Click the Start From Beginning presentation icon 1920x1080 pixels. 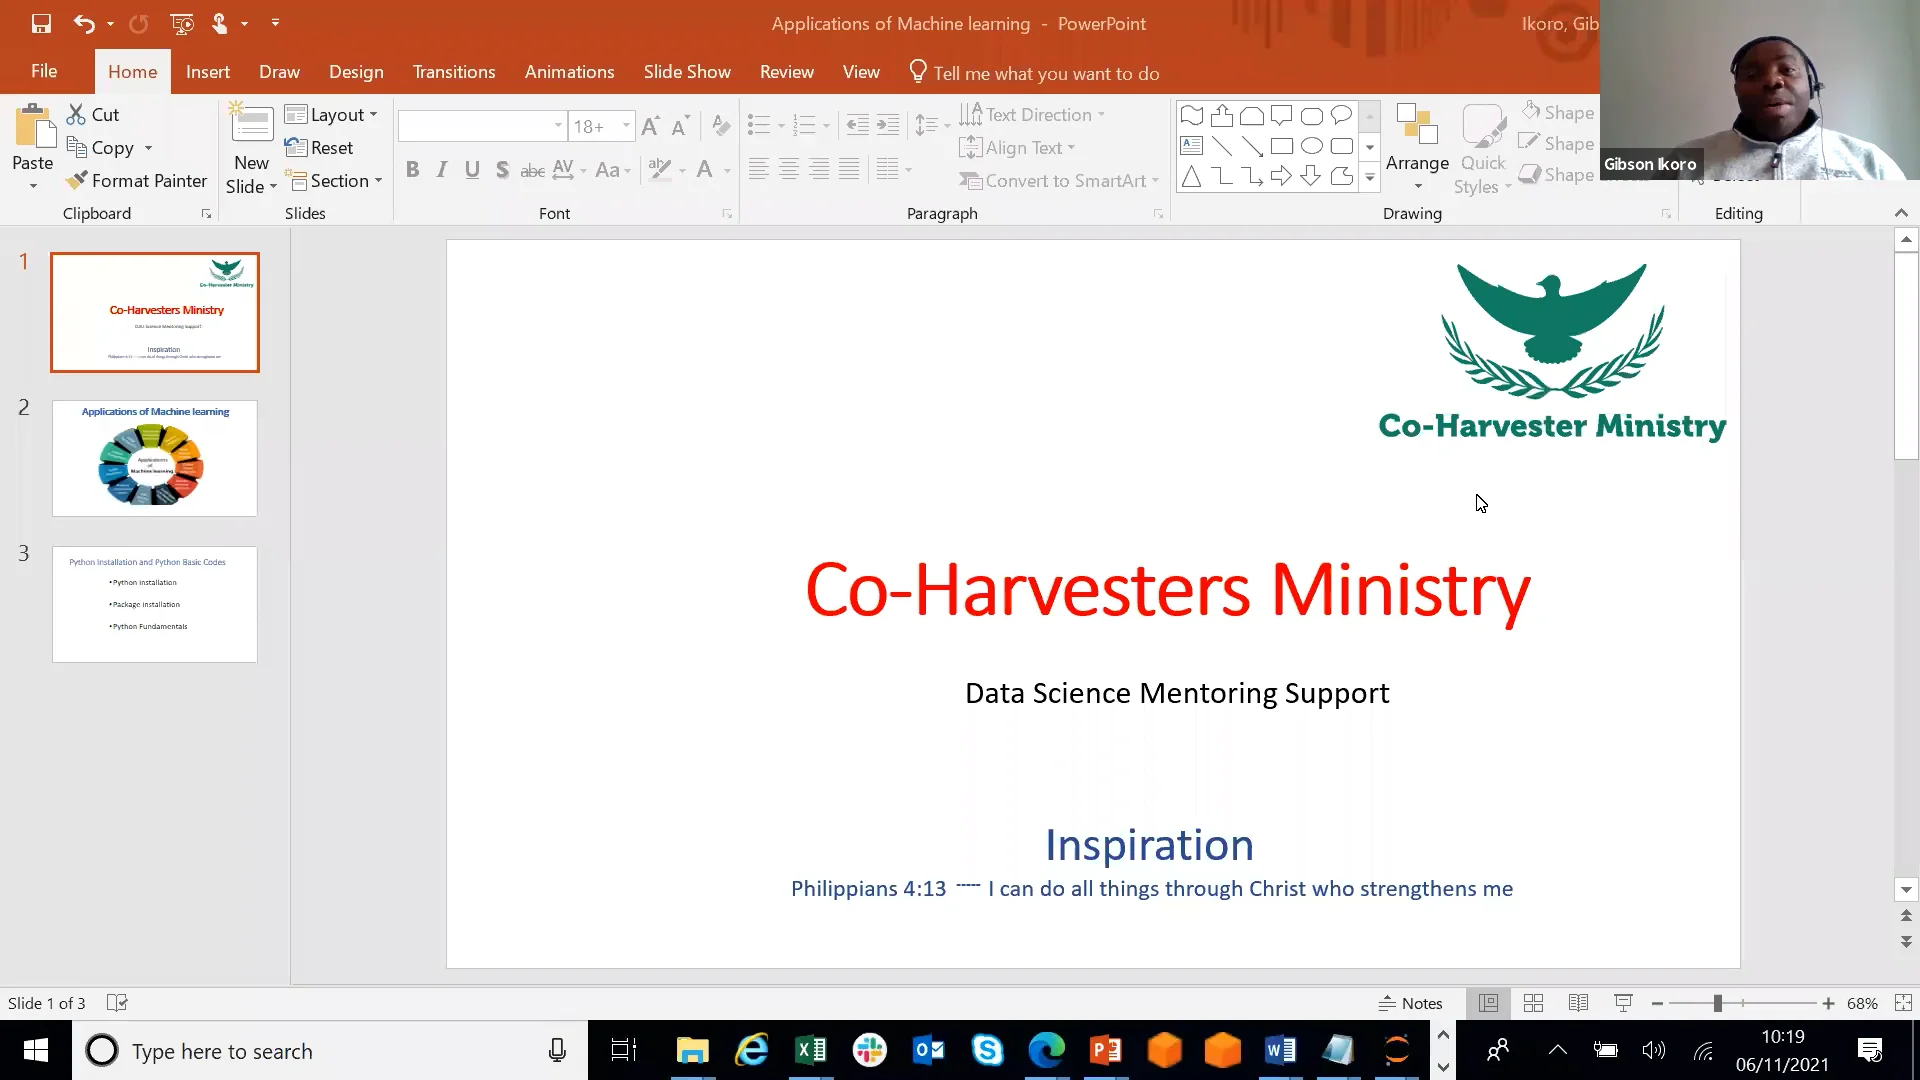pyautogui.click(x=181, y=24)
